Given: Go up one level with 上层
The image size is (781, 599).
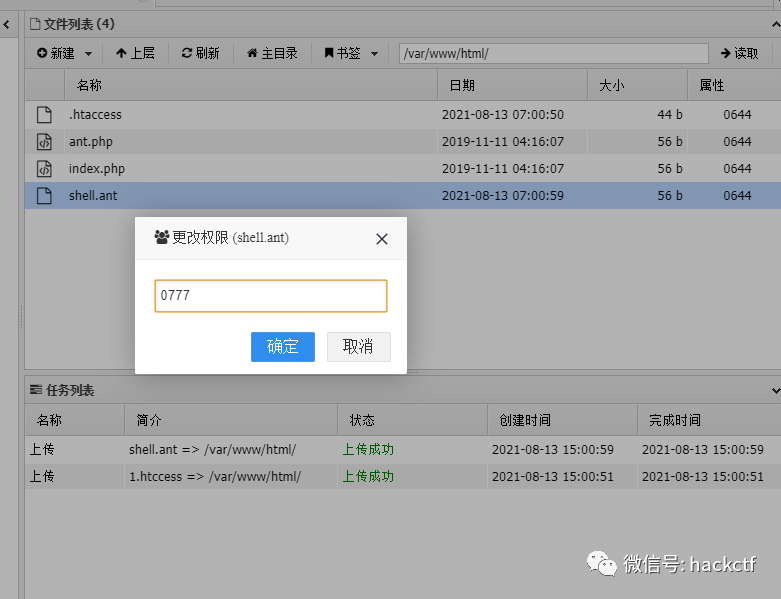Looking at the screenshot, I should 135,53.
